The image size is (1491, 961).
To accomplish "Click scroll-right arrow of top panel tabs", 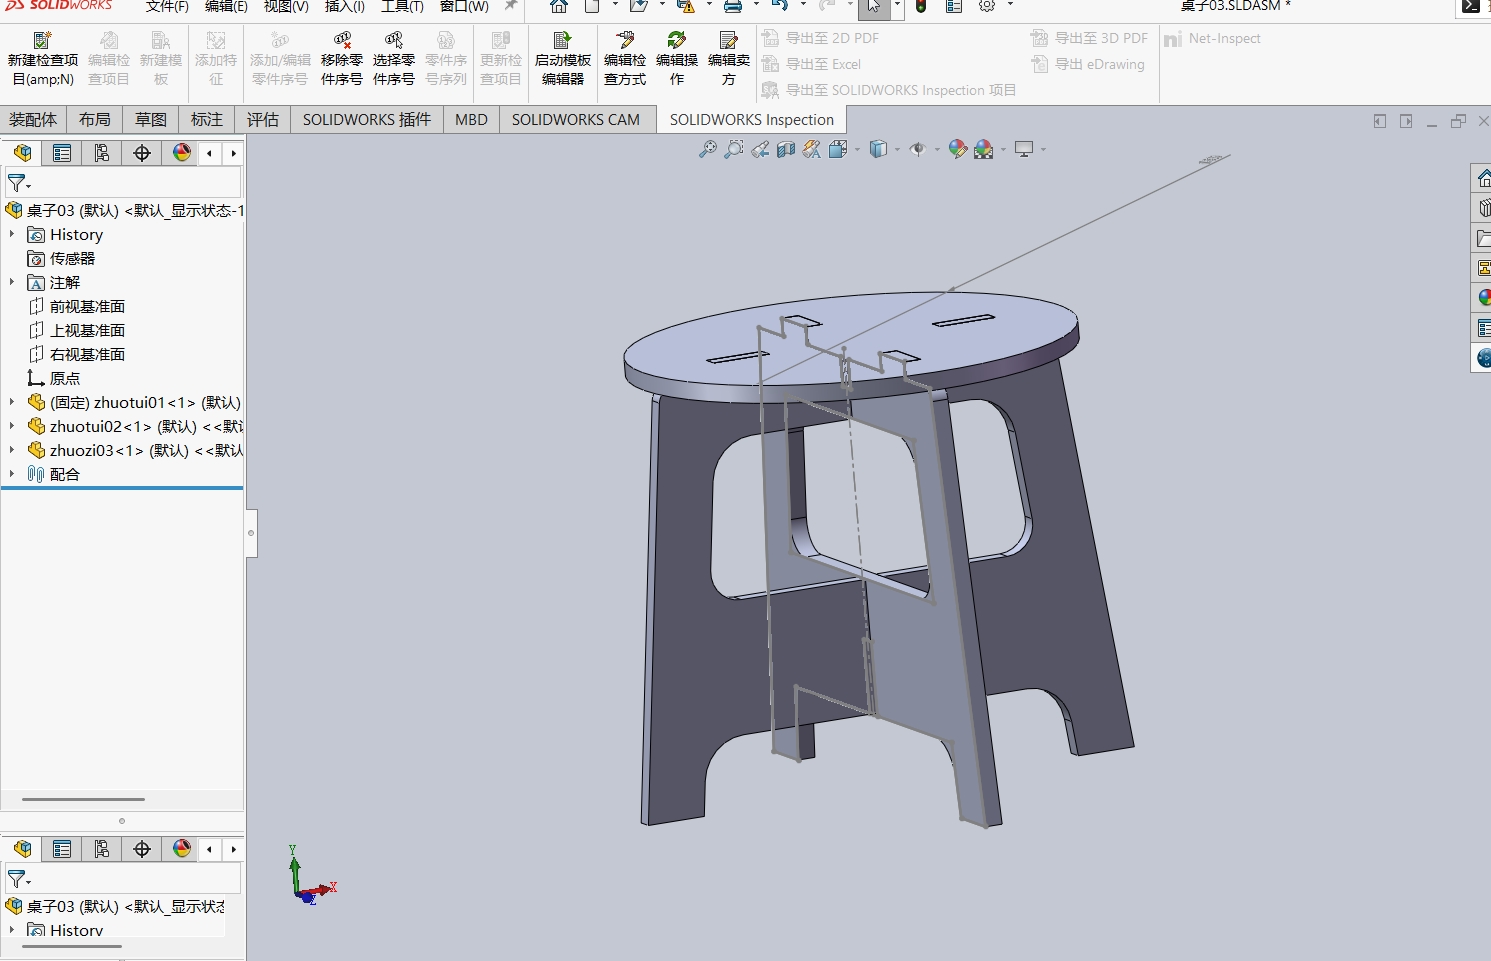I will pyautogui.click(x=233, y=153).
